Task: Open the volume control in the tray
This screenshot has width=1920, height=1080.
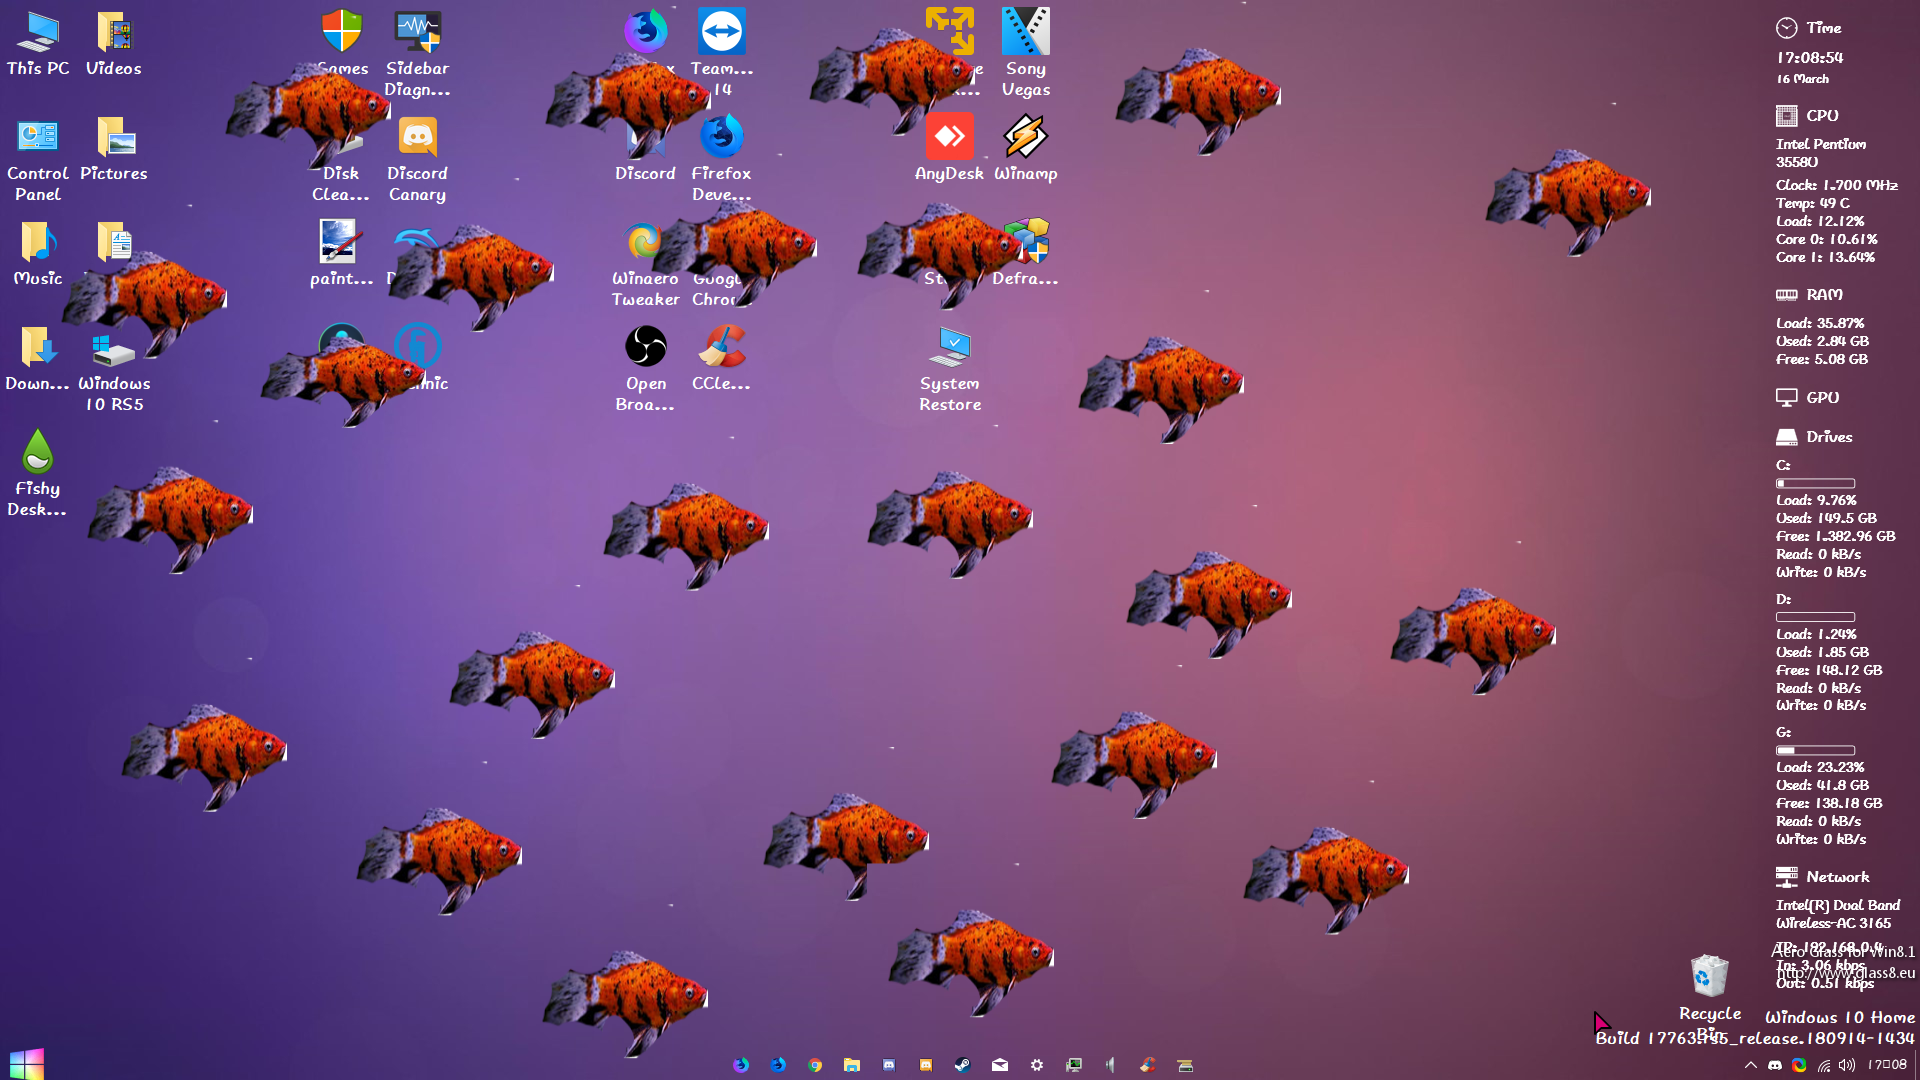Action: tap(1847, 1065)
